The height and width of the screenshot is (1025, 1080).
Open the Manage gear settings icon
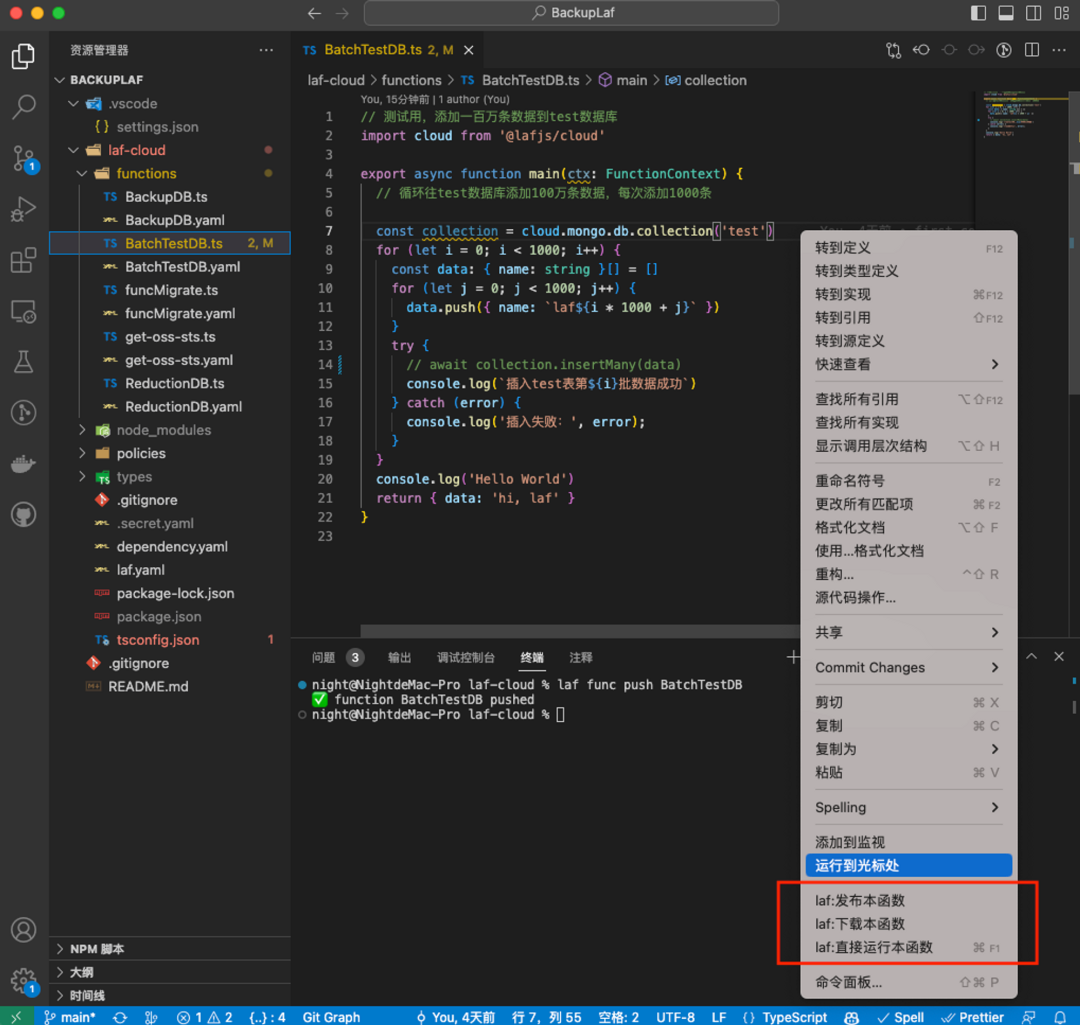pos(23,980)
